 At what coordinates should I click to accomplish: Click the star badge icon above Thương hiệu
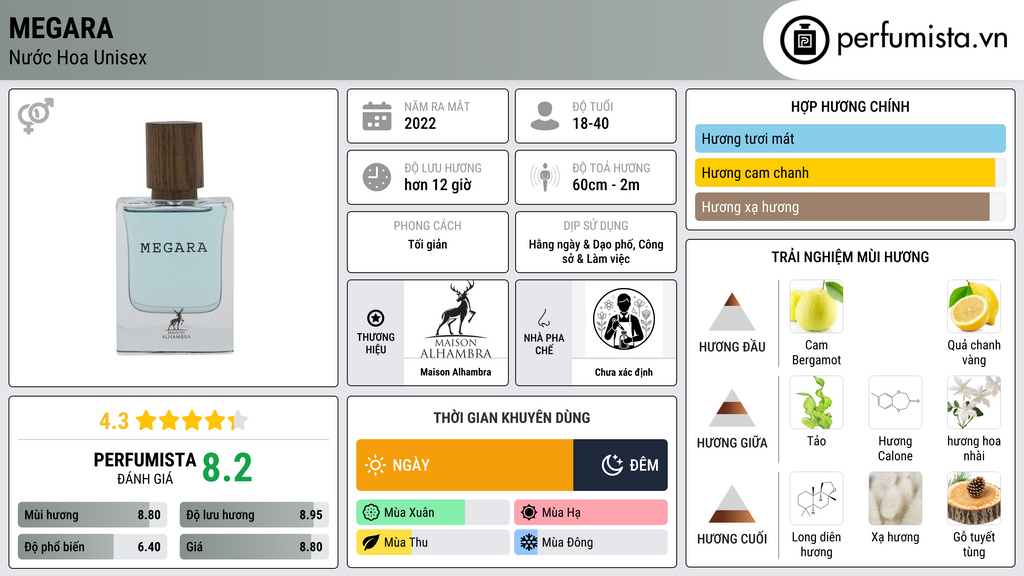click(x=376, y=318)
